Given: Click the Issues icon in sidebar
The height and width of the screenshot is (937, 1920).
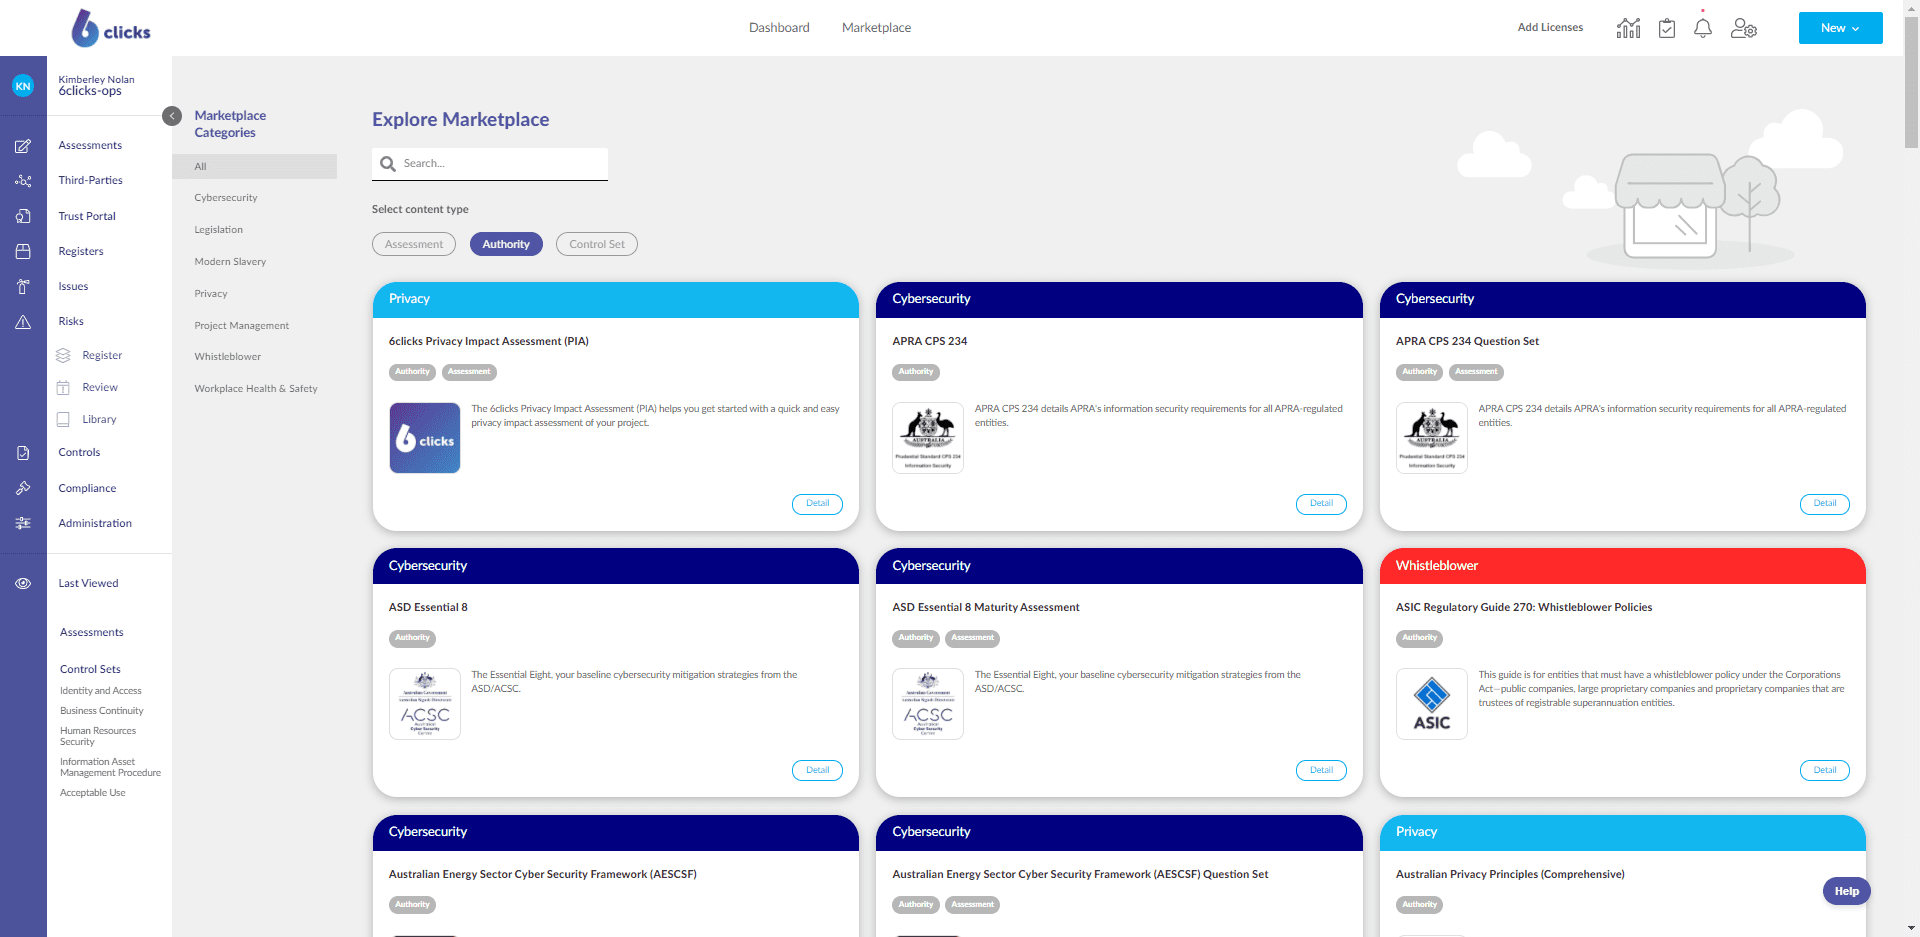Looking at the screenshot, I should [23, 287].
